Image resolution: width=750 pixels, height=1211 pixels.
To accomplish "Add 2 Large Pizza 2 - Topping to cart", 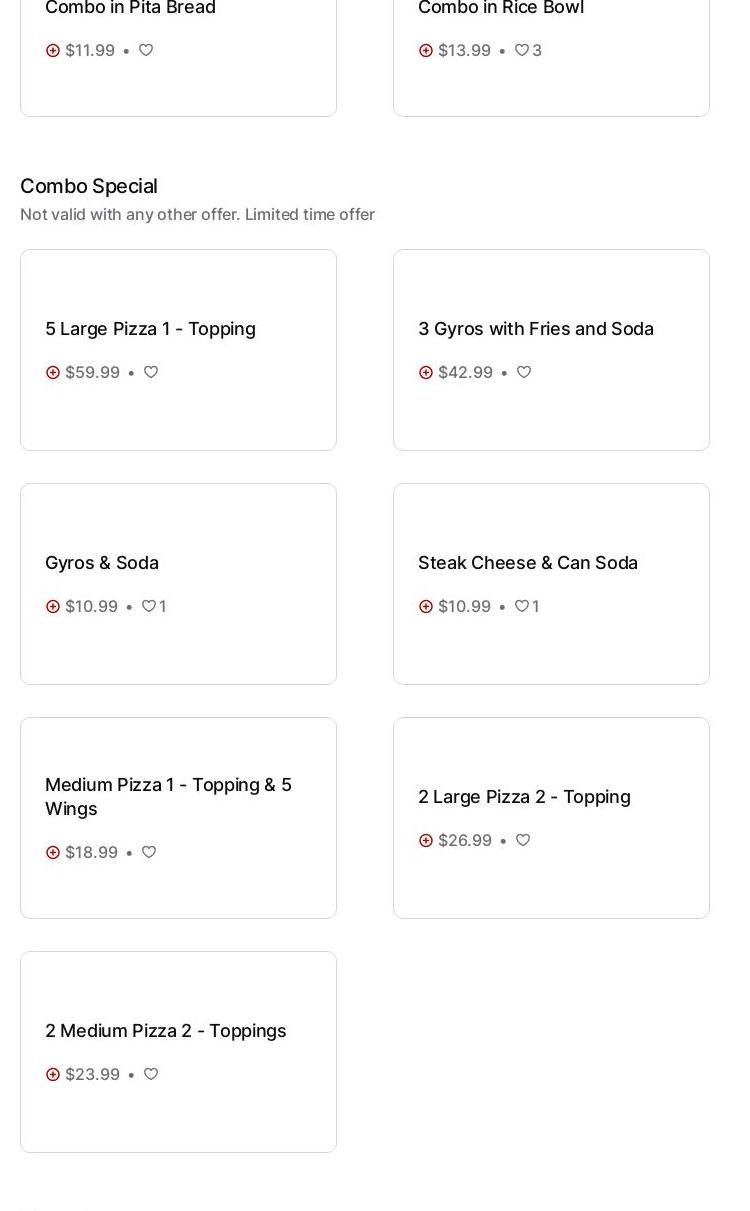I will 426,840.
